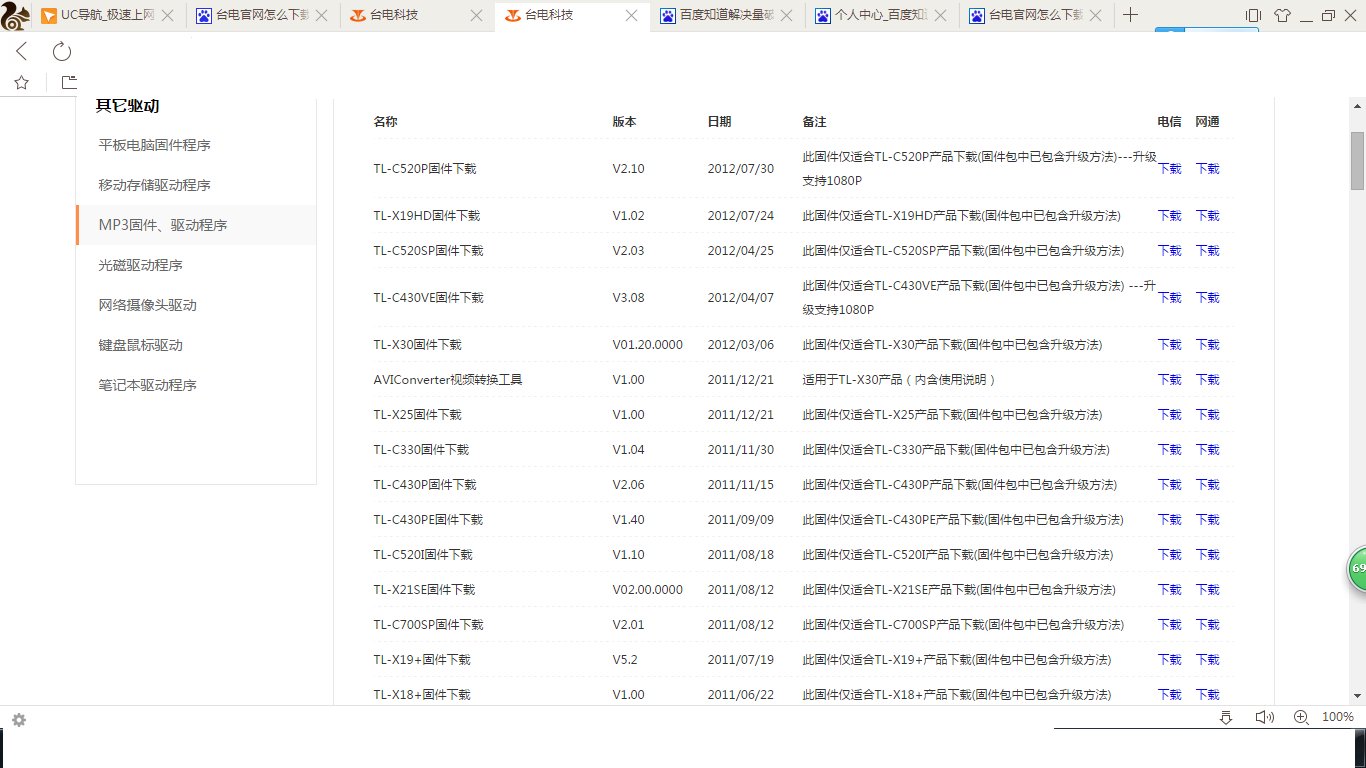The height and width of the screenshot is (768, 1366).
Task: Go back using the browser back arrow
Action: pos(20,51)
